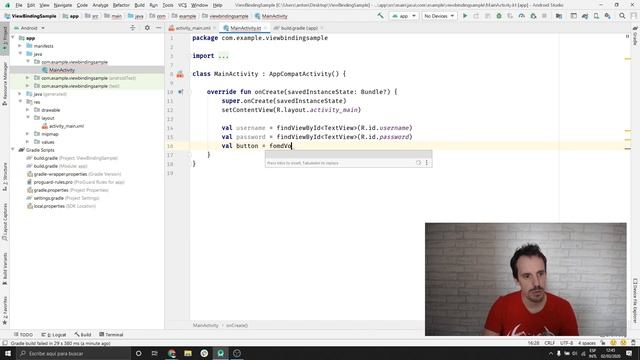
Task: Open the TODO tool window
Action: [x=23, y=334]
